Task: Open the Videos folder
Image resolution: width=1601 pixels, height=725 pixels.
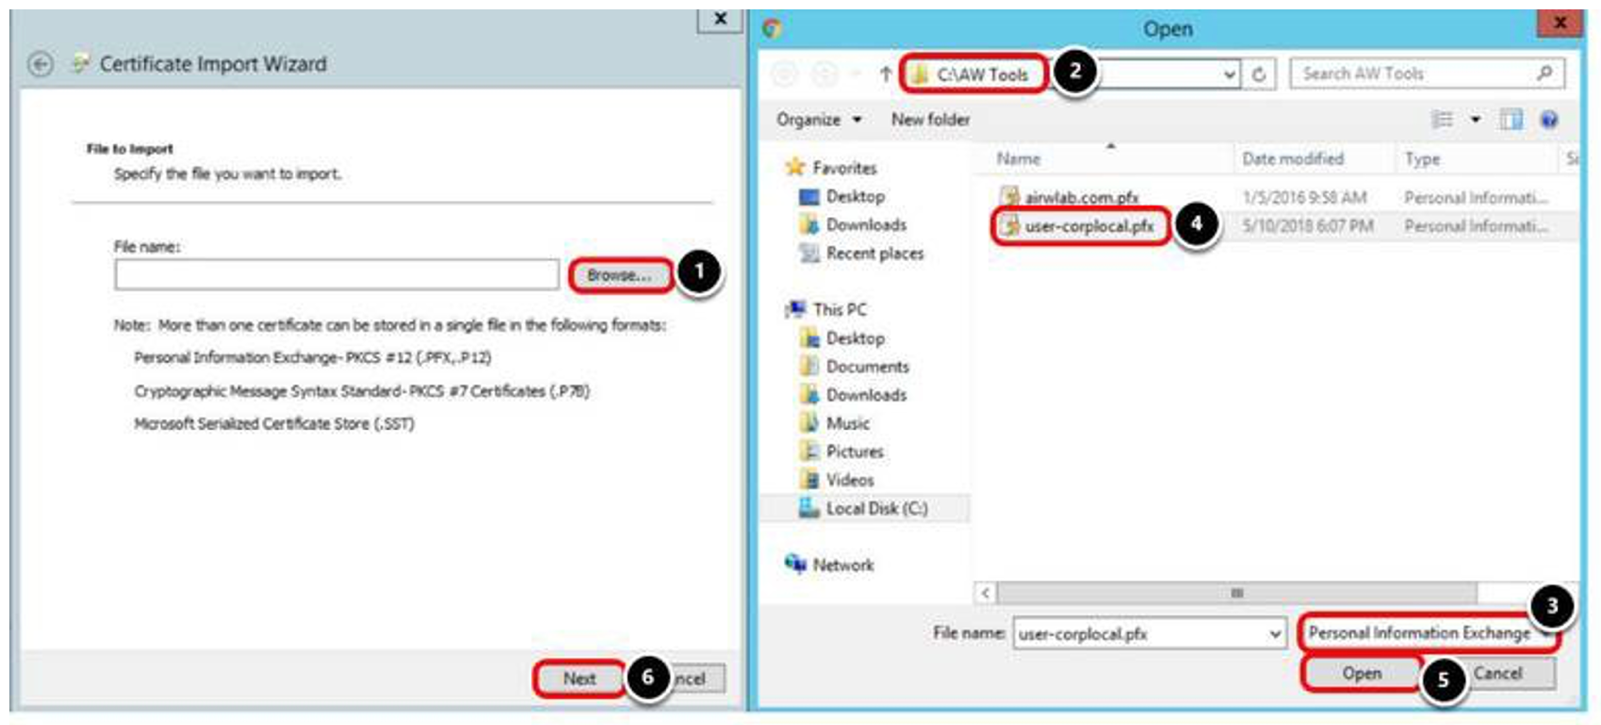Action: point(850,480)
